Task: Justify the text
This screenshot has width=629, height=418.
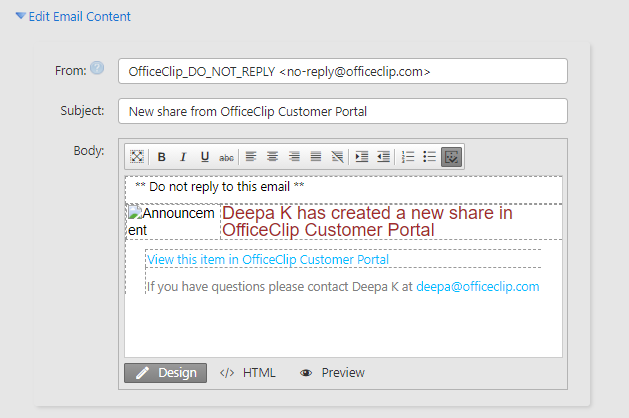Action: point(316,156)
